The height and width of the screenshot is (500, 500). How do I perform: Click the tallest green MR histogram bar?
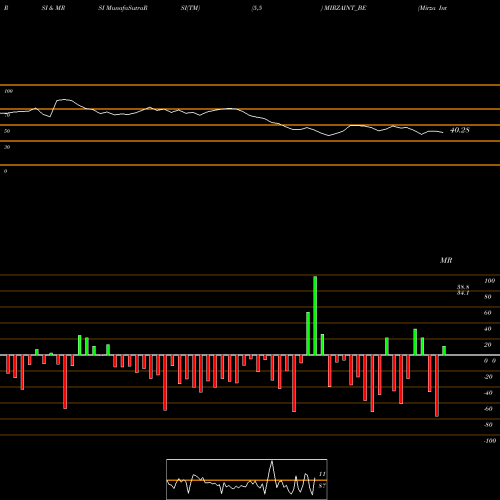click(315, 315)
